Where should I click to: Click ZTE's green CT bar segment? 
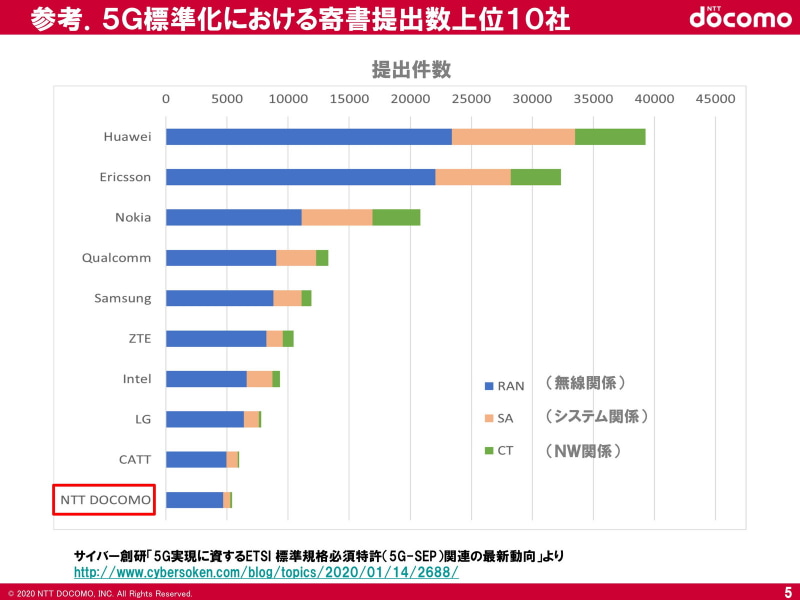[288, 339]
